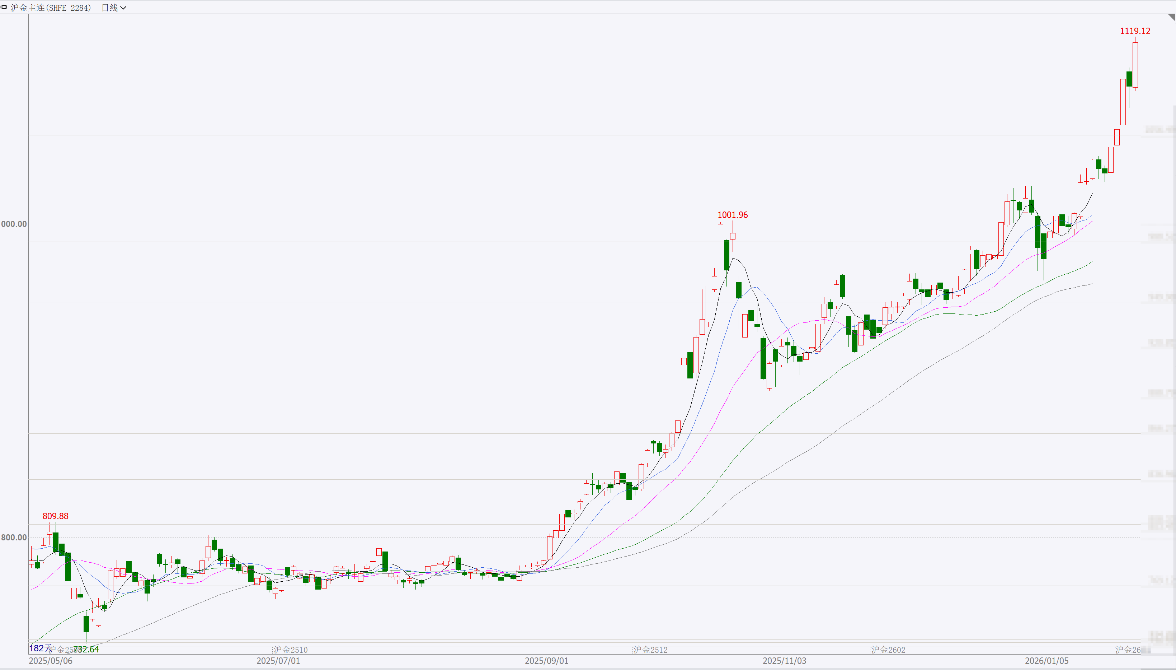The width and height of the screenshot is (1176, 670).
Task: Click the SHFE contract title label
Action: coord(52,7)
